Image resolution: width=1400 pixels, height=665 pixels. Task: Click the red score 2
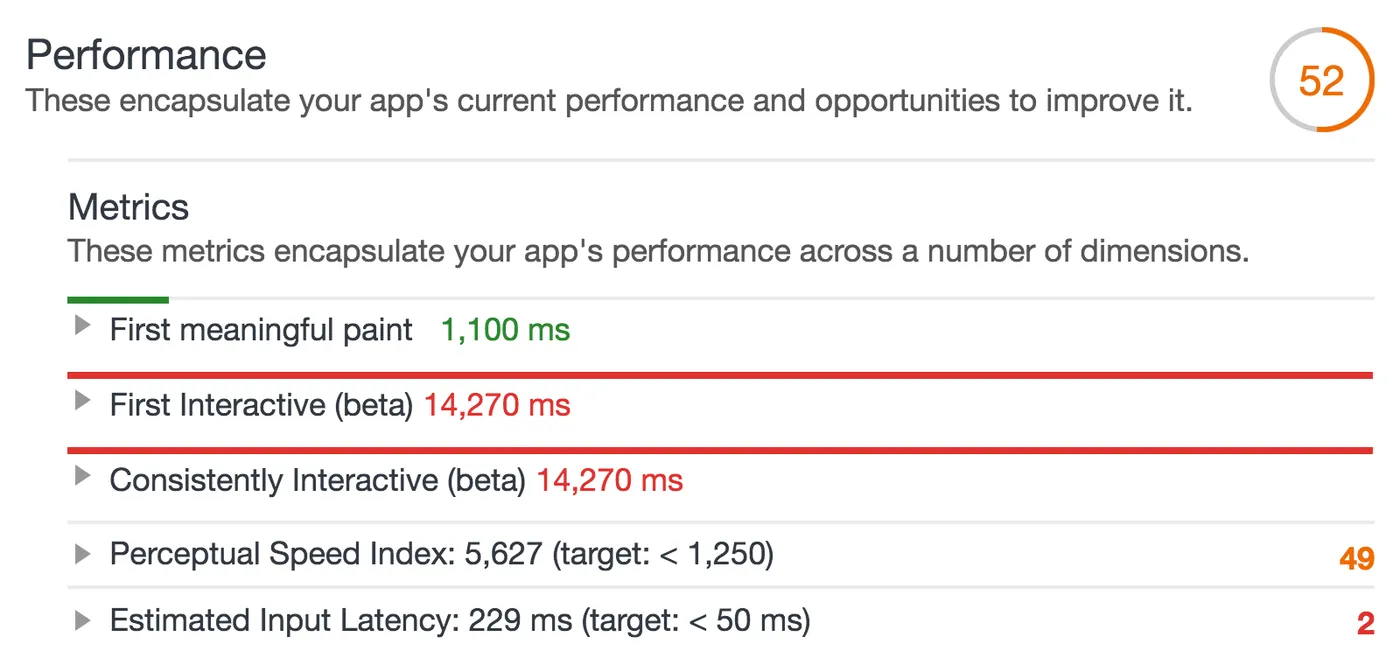coord(1365,625)
